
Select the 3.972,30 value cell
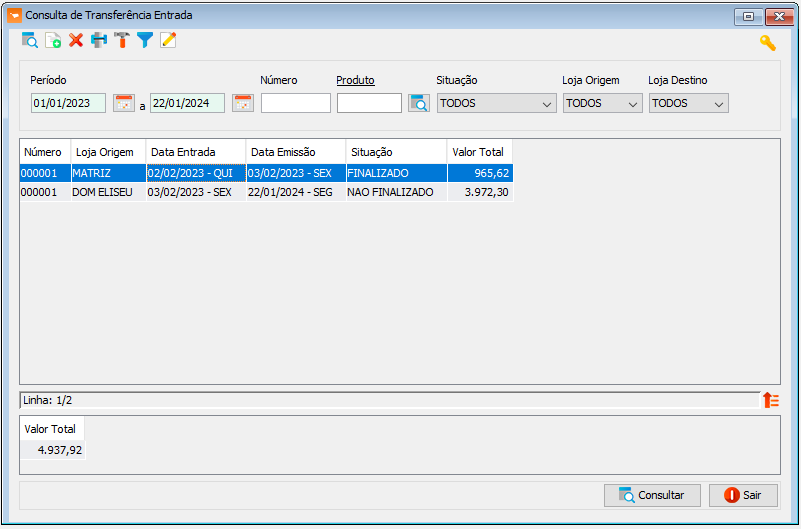480,192
